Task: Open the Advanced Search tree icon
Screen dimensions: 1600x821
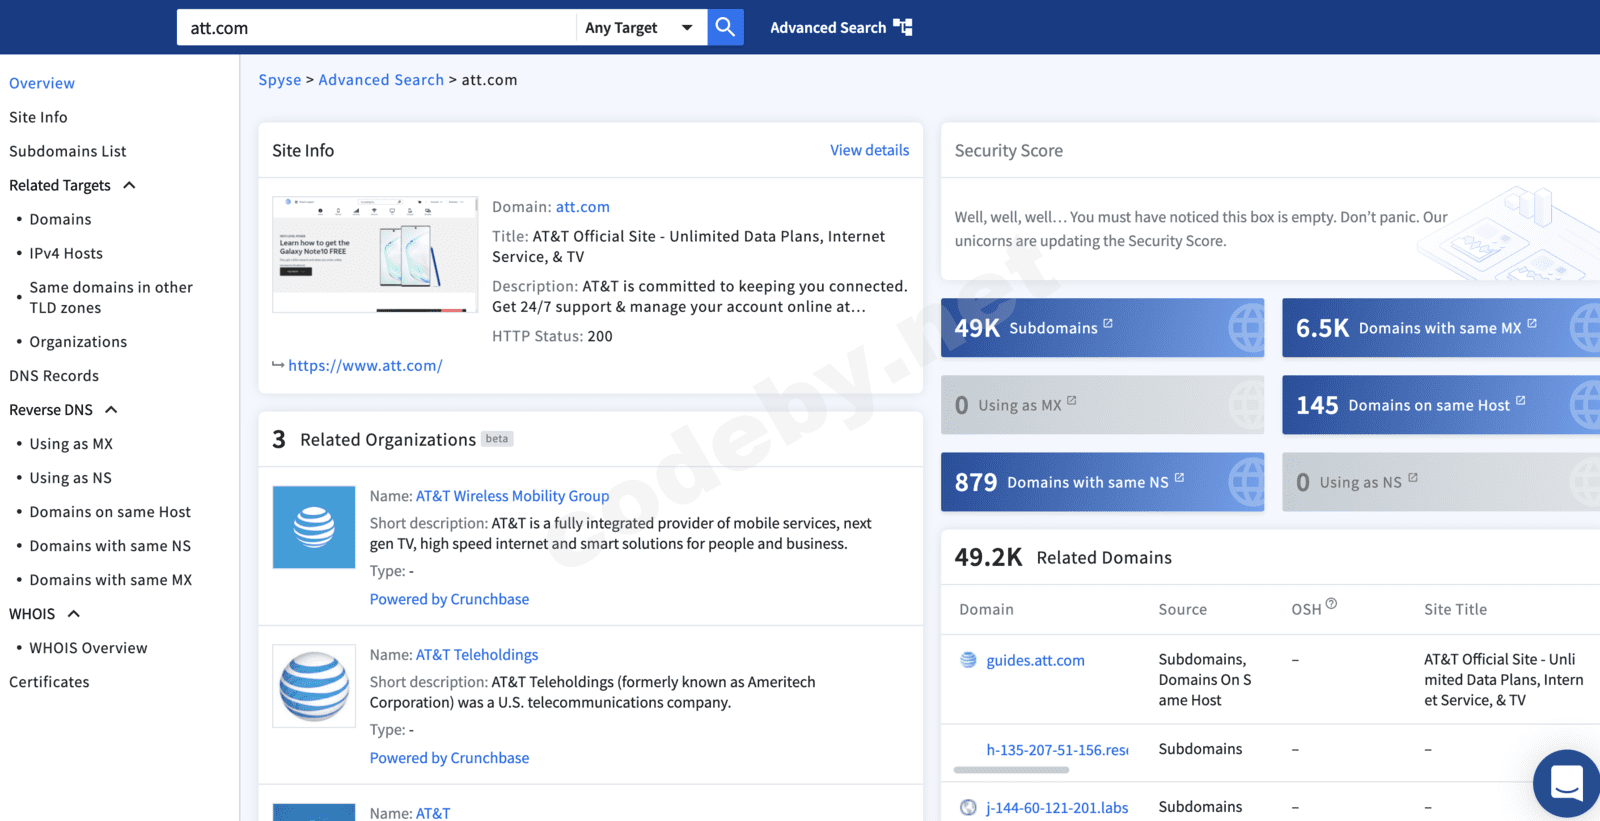Action: (903, 27)
